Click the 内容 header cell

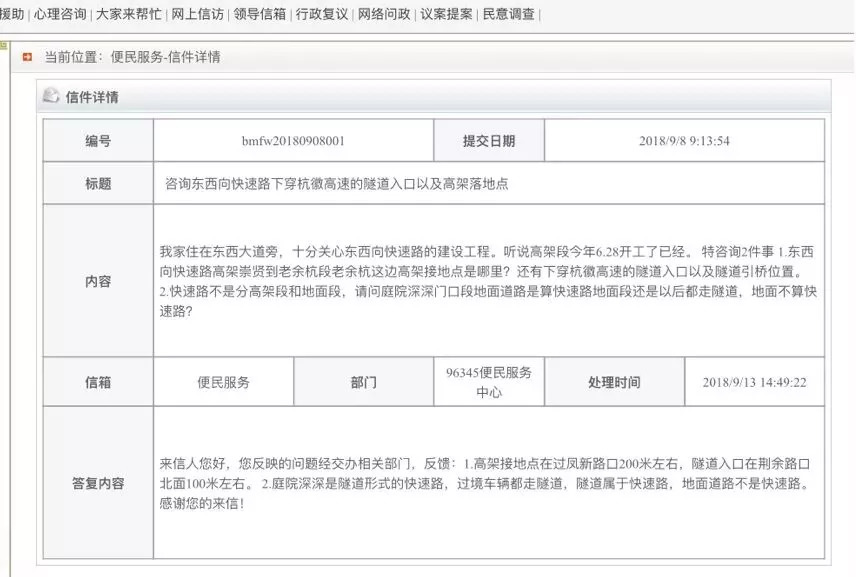coord(98,281)
